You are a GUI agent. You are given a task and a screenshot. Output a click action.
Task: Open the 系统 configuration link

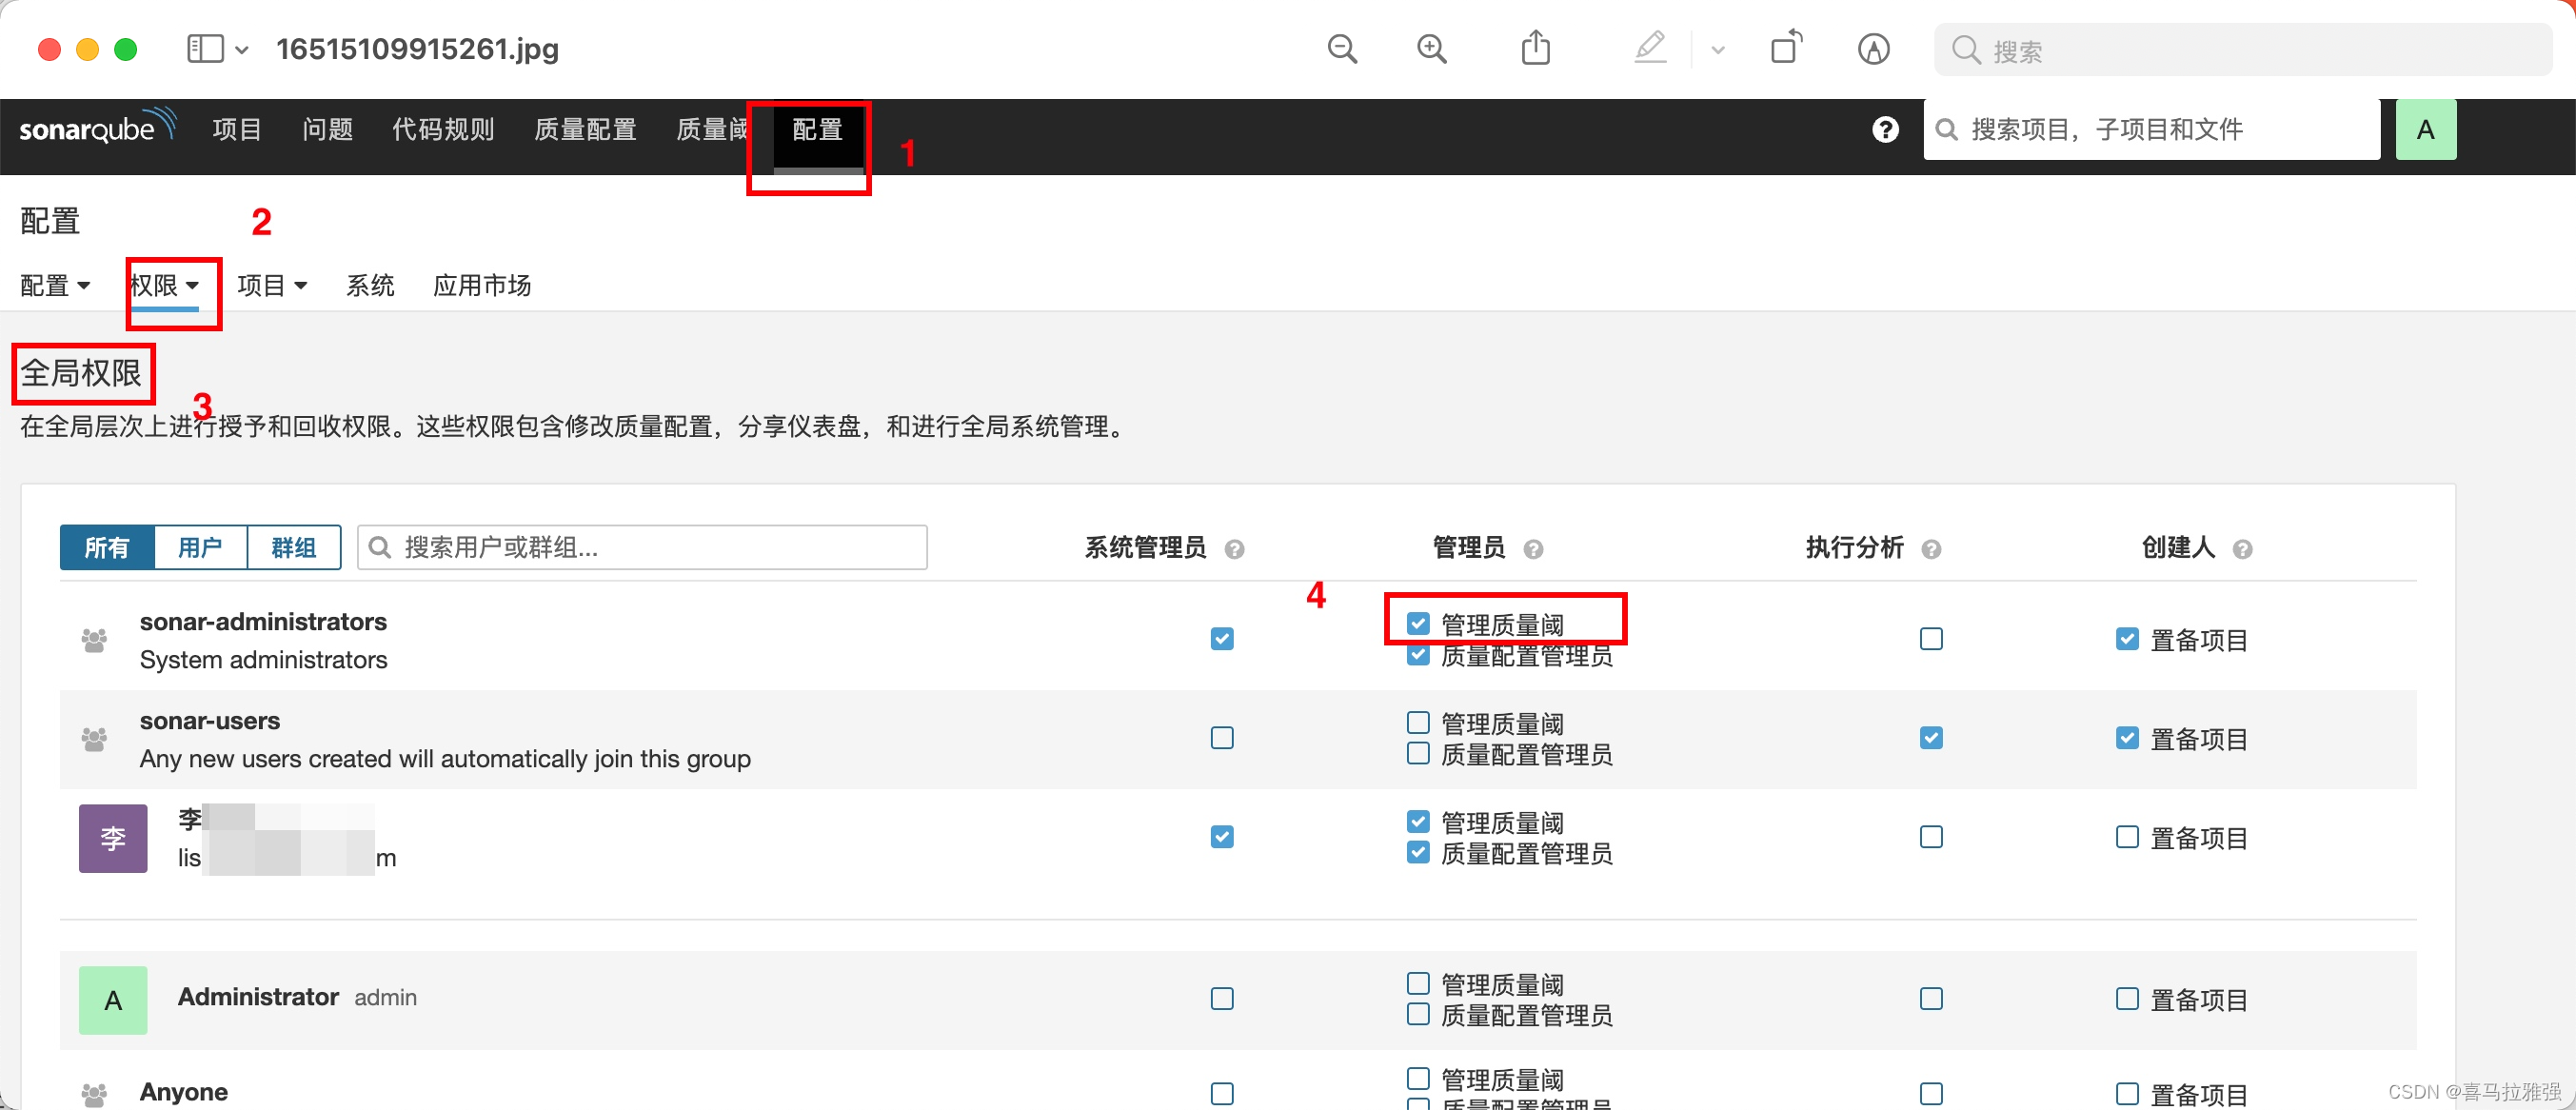tap(370, 286)
